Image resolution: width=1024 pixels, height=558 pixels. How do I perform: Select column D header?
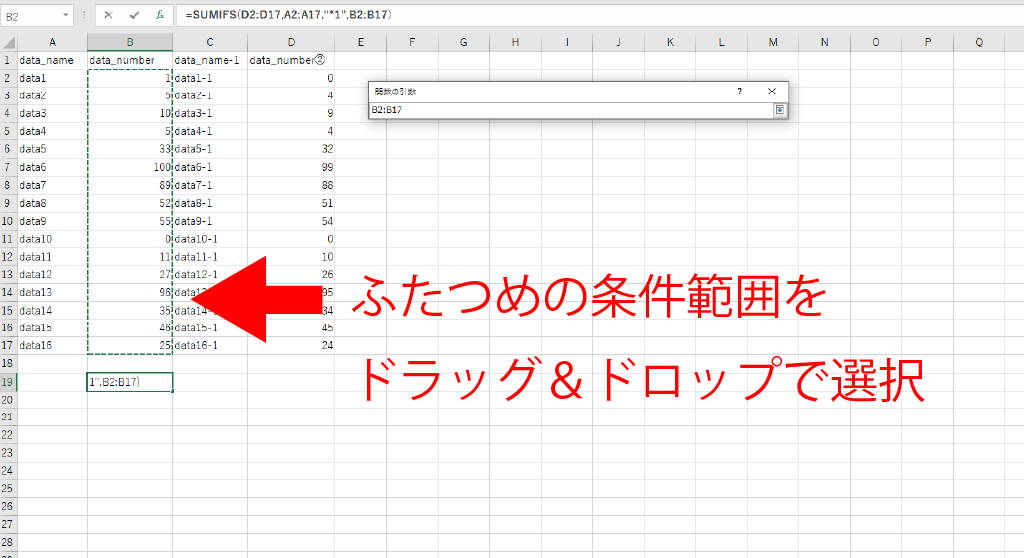coord(291,42)
